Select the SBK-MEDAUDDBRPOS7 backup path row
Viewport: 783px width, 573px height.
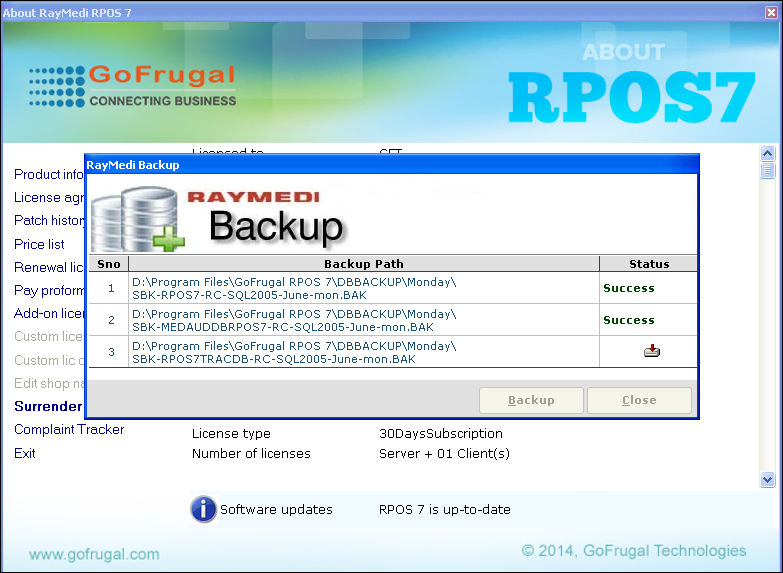pyautogui.click(x=364, y=320)
